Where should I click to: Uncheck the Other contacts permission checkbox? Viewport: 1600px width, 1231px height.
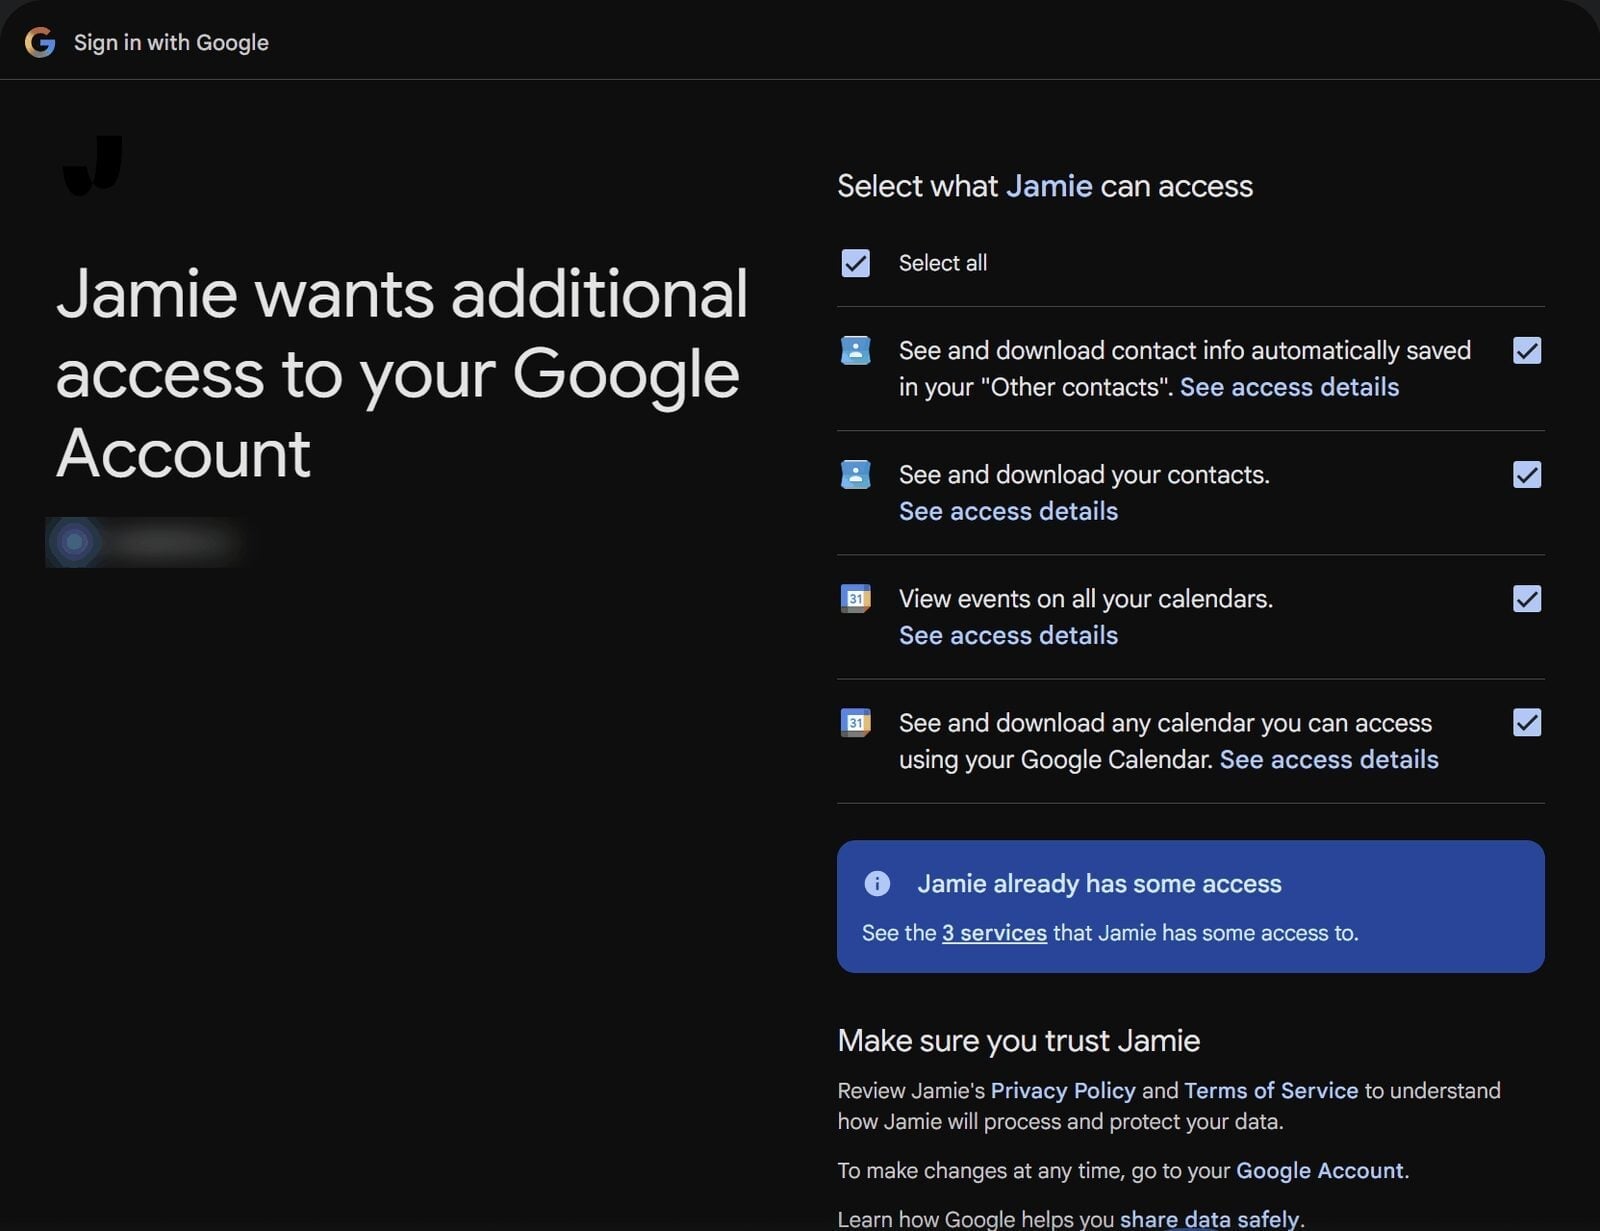[x=1527, y=350]
